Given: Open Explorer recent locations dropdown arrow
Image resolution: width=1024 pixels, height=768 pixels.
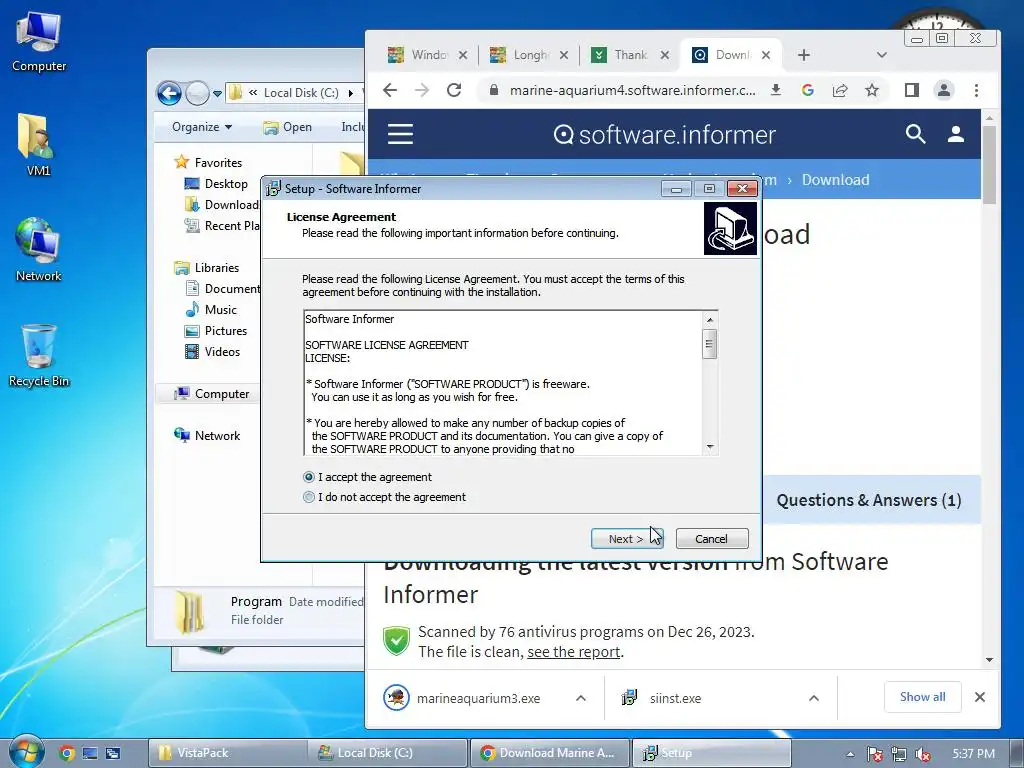Looking at the screenshot, I should pos(217,94).
